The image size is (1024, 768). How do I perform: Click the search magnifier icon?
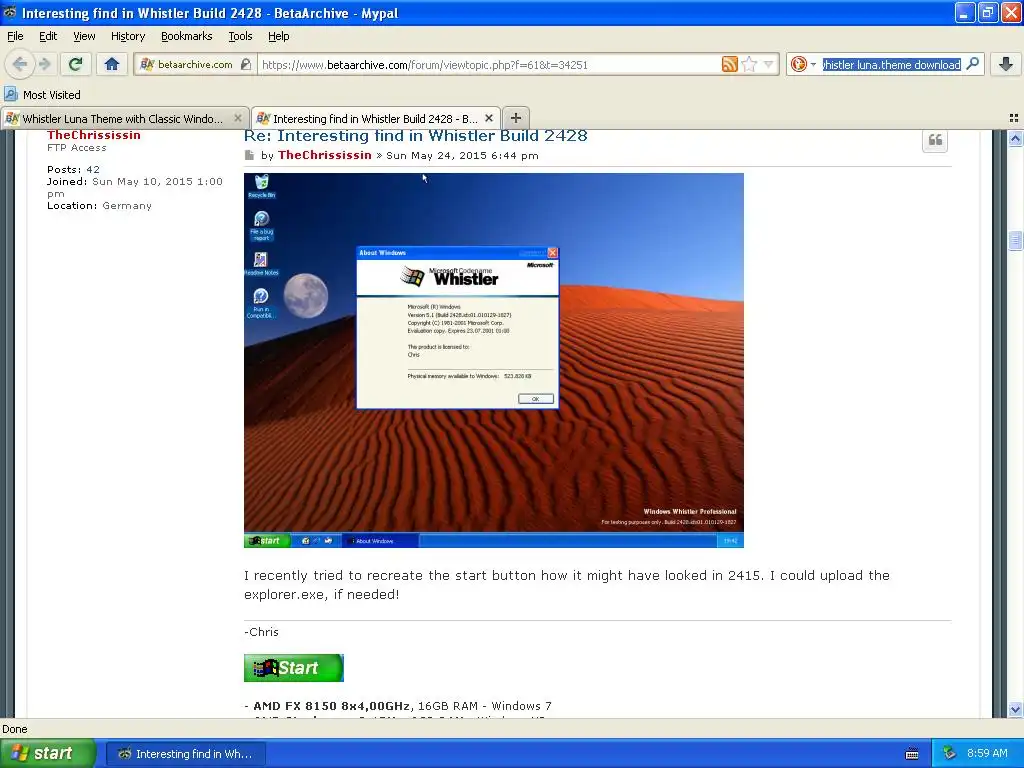click(972, 64)
